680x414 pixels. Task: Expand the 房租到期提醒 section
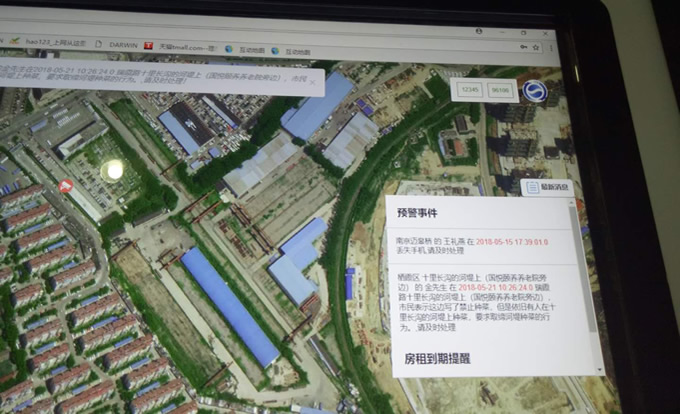436,358
